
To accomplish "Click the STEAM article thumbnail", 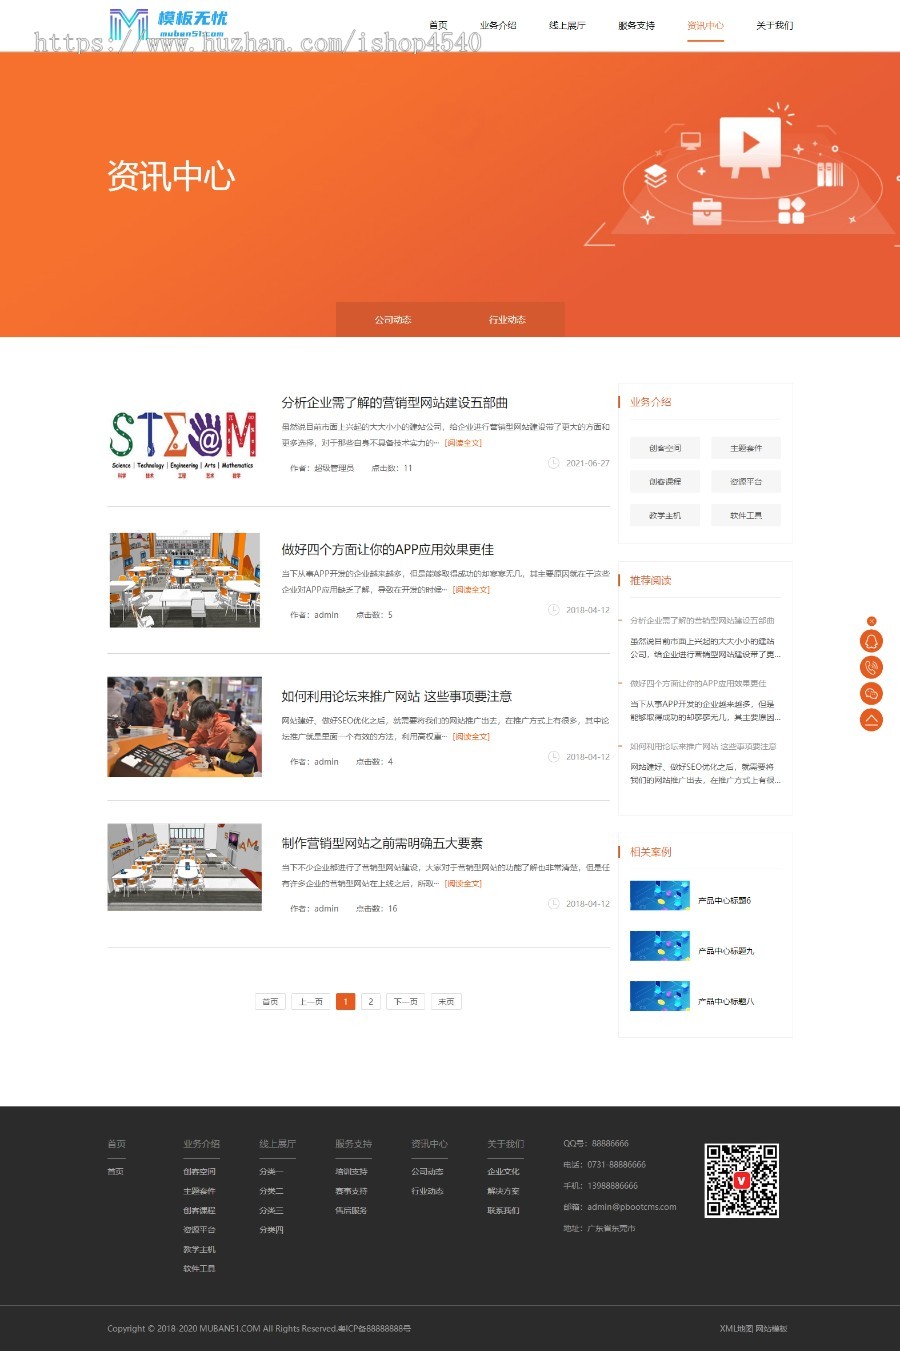I will (184, 444).
